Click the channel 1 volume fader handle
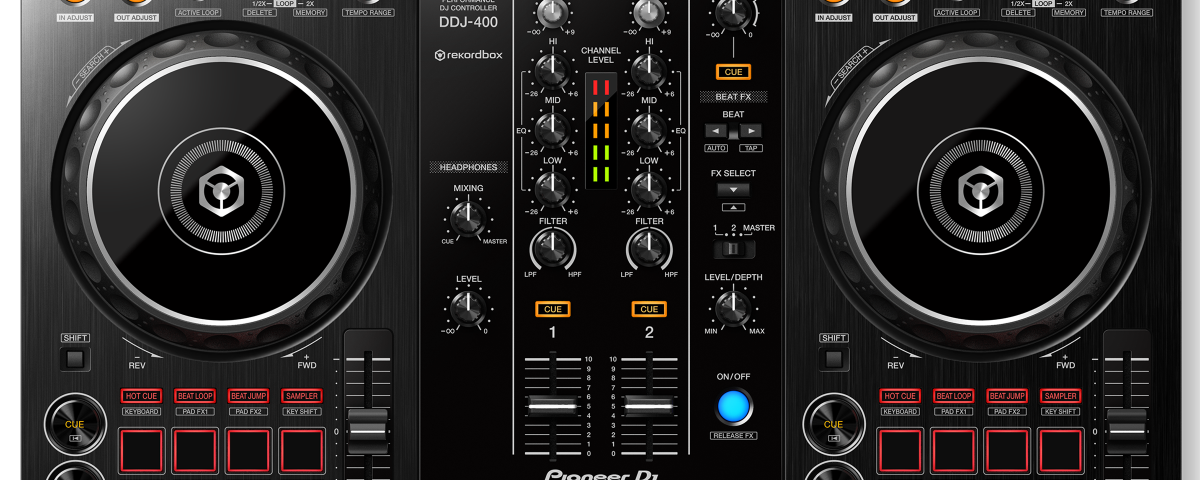 552,405
